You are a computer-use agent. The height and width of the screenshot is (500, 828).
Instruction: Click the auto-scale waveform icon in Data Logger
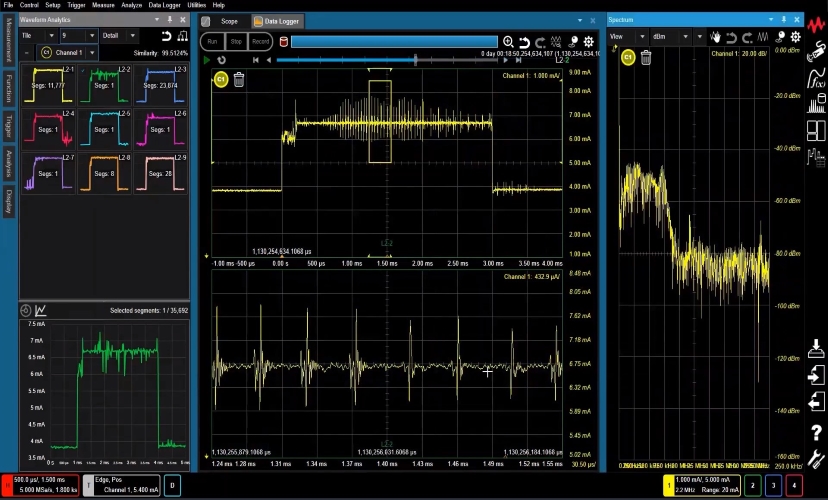click(556, 42)
